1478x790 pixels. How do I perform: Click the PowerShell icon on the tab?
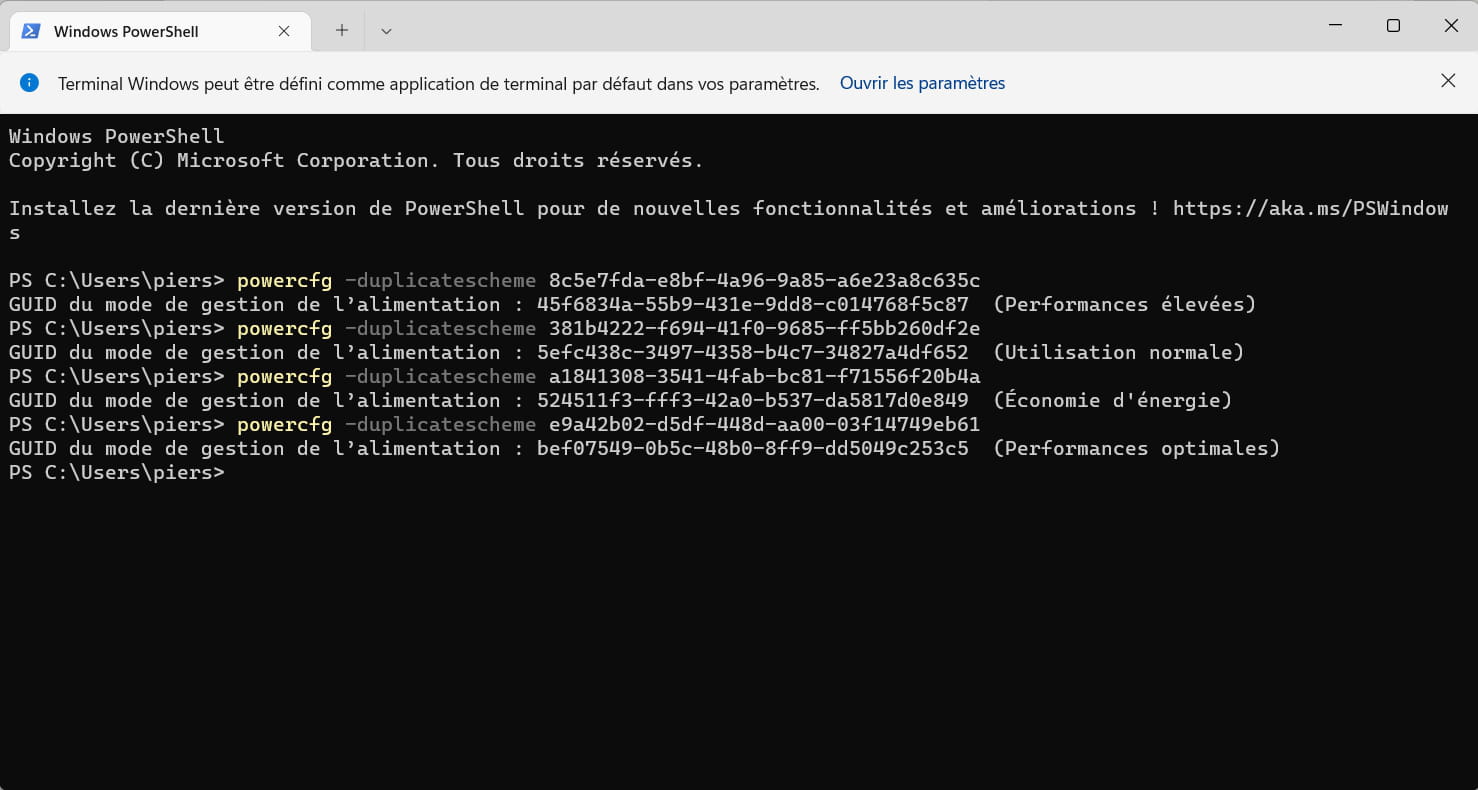(x=31, y=31)
